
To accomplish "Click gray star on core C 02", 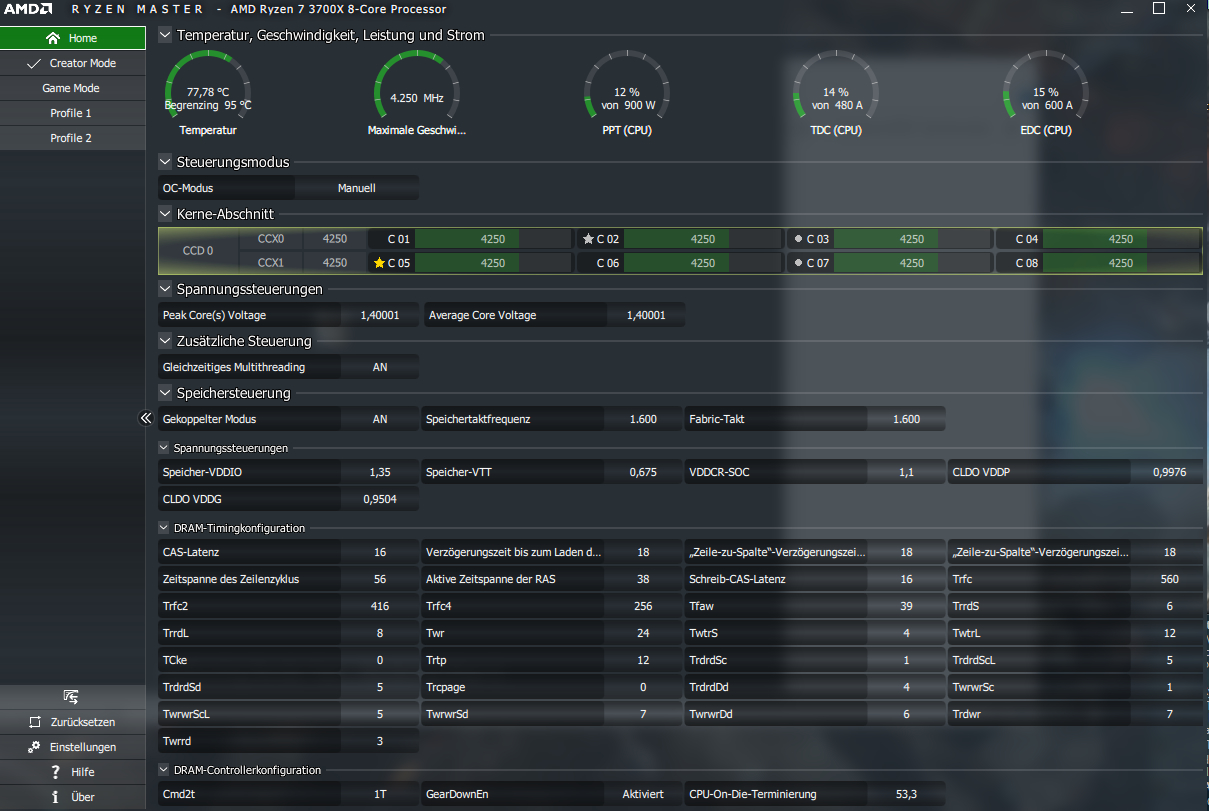I will [x=589, y=239].
